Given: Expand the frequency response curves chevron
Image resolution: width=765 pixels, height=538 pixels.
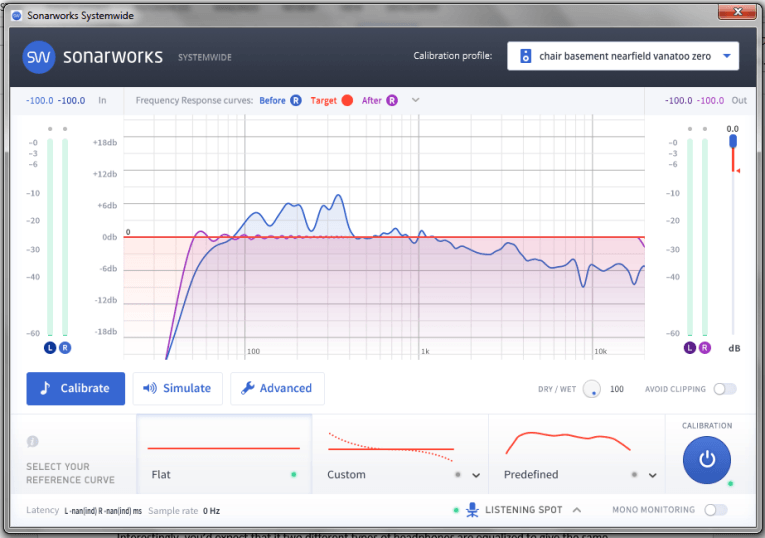Looking at the screenshot, I should click(415, 100).
